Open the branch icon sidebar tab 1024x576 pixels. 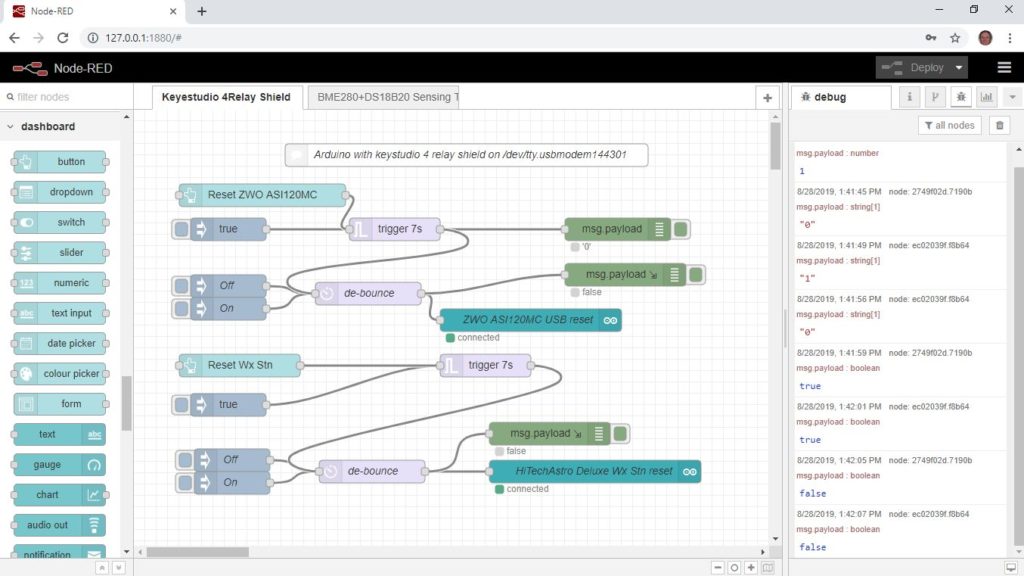[935, 97]
